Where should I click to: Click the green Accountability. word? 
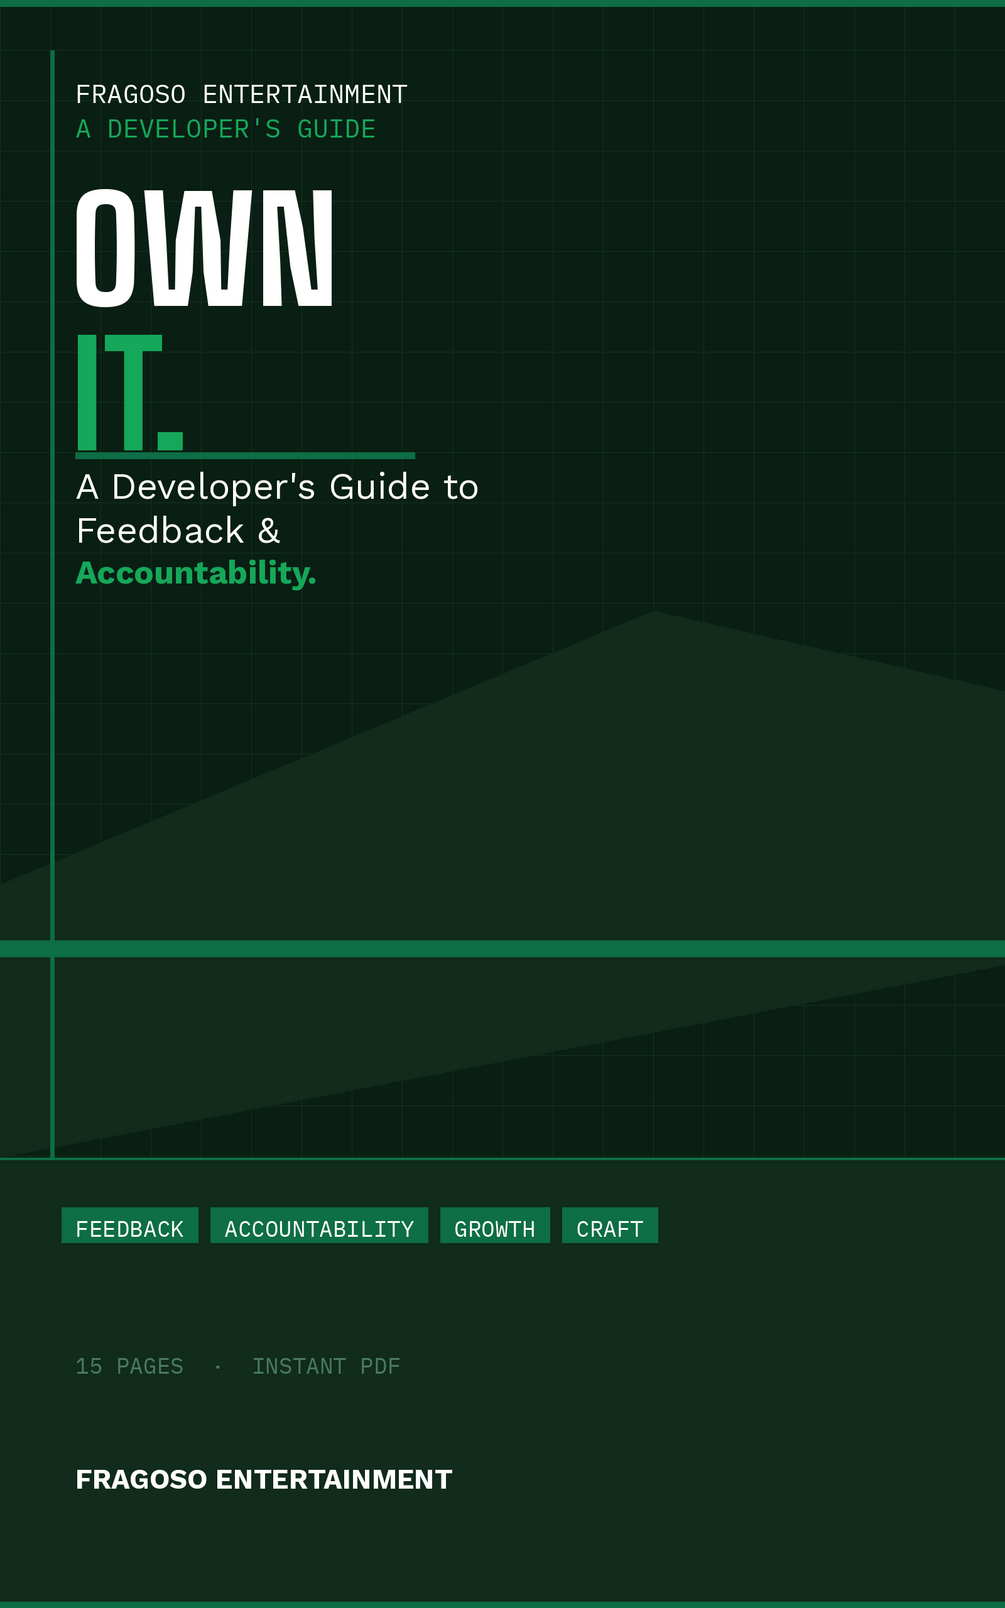pyautogui.click(x=196, y=574)
